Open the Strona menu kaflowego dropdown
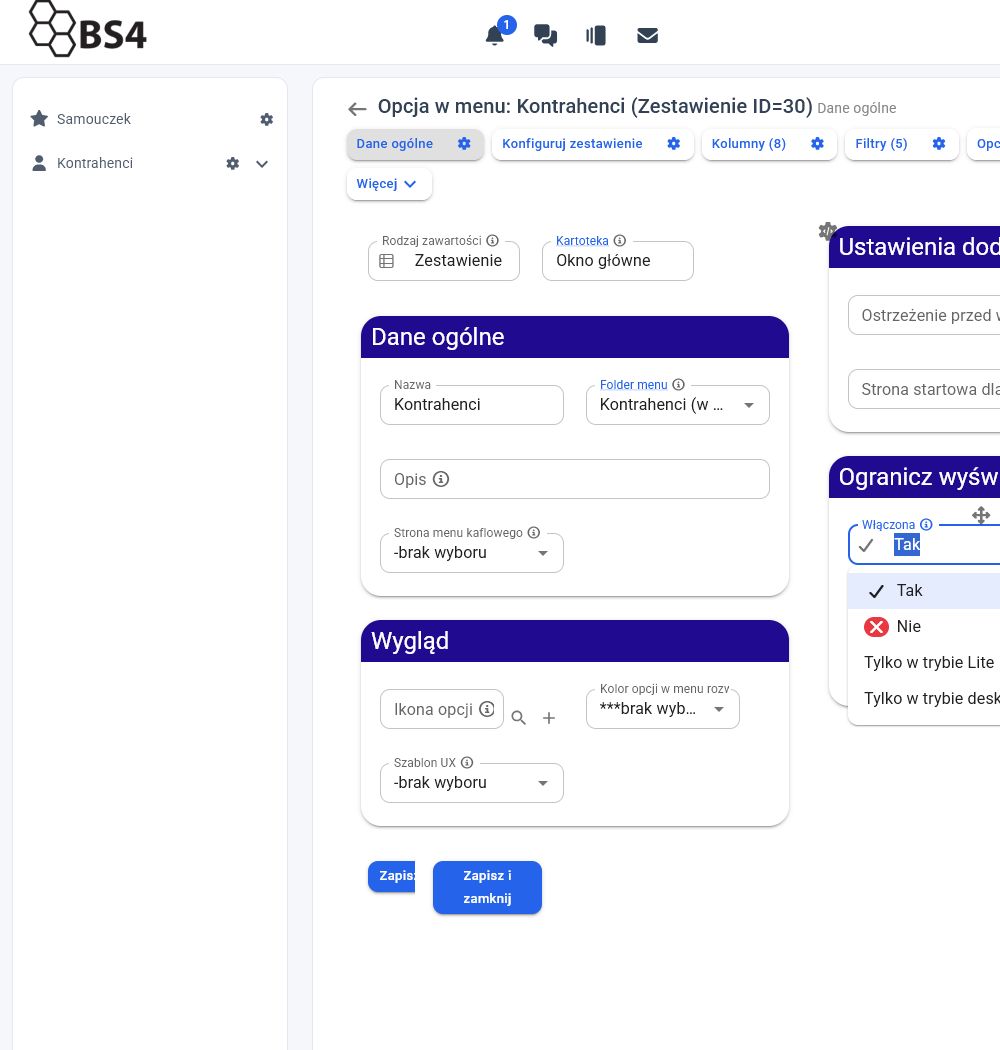The height and width of the screenshot is (1050, 1000). [x=472, y=552]
